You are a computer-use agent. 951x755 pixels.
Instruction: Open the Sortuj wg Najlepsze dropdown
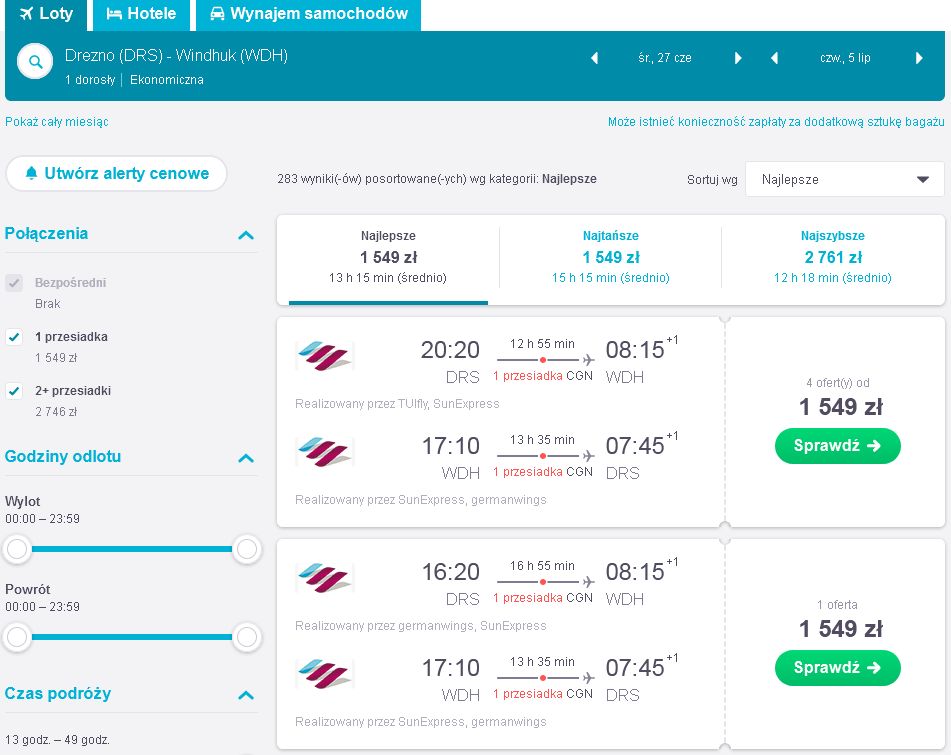[x=844, y=180]
